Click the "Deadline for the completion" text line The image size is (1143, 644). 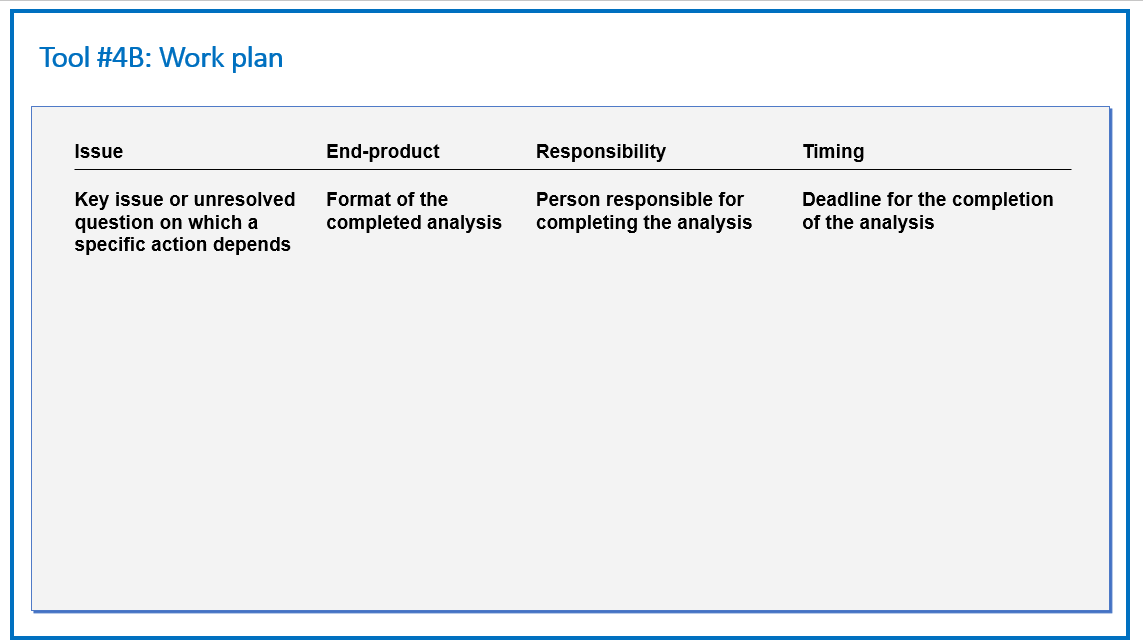pos(927,199)
